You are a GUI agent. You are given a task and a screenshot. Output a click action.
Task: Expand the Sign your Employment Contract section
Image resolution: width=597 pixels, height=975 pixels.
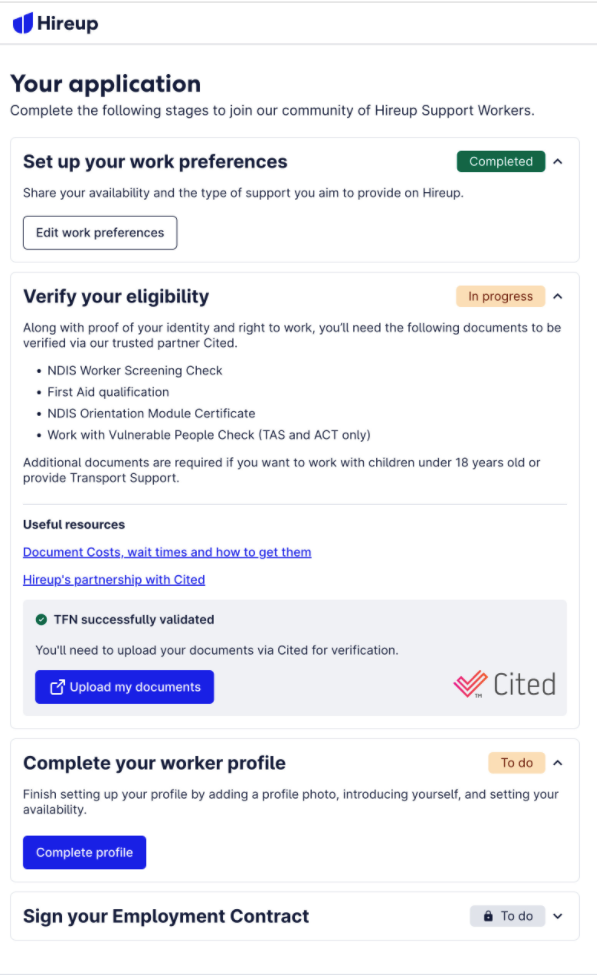click(x=558, y=916)
